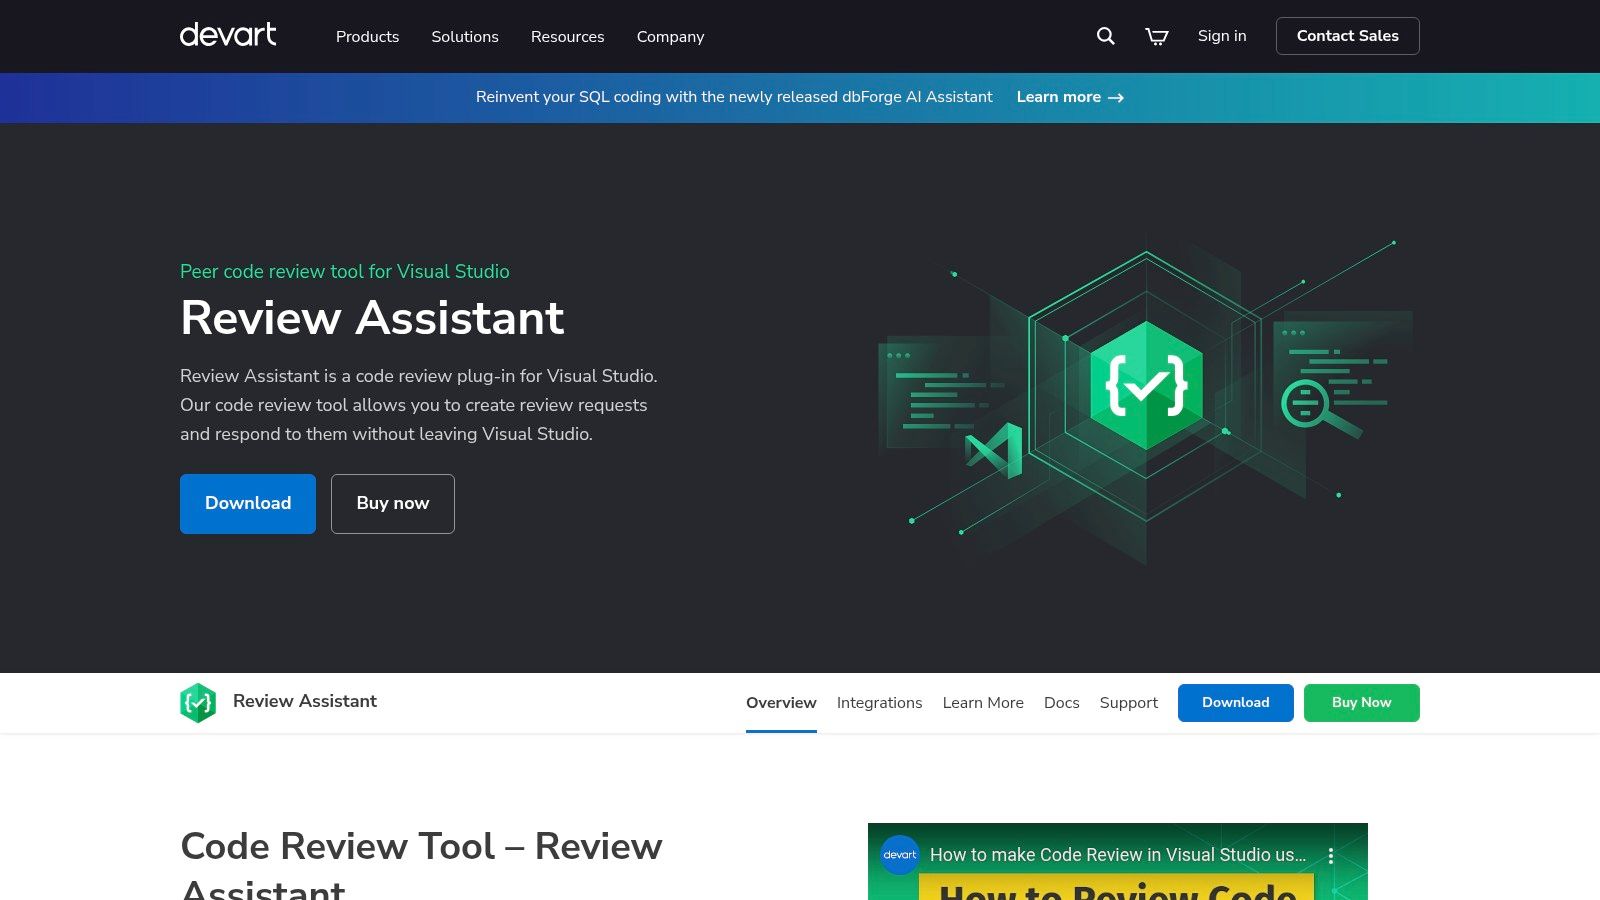Open the shopping cart icon
This screenshot has width=1600, height=900.
click(1157, 36)
